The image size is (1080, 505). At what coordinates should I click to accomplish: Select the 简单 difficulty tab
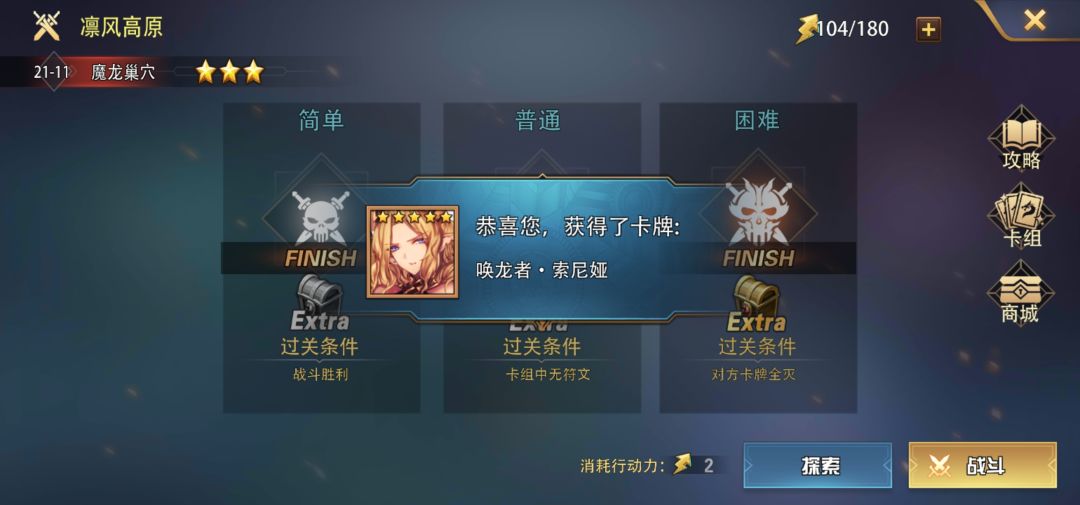[321, 121]
